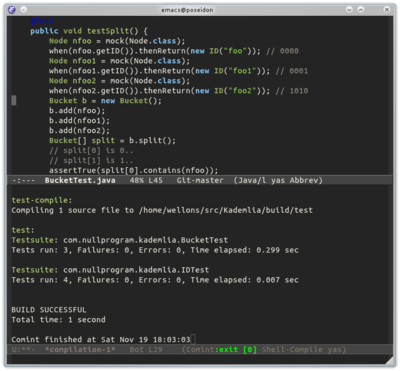Click the line Node nfoo2 = mock(Node.class);
The image size is (400, 371).
coord(119,81)
